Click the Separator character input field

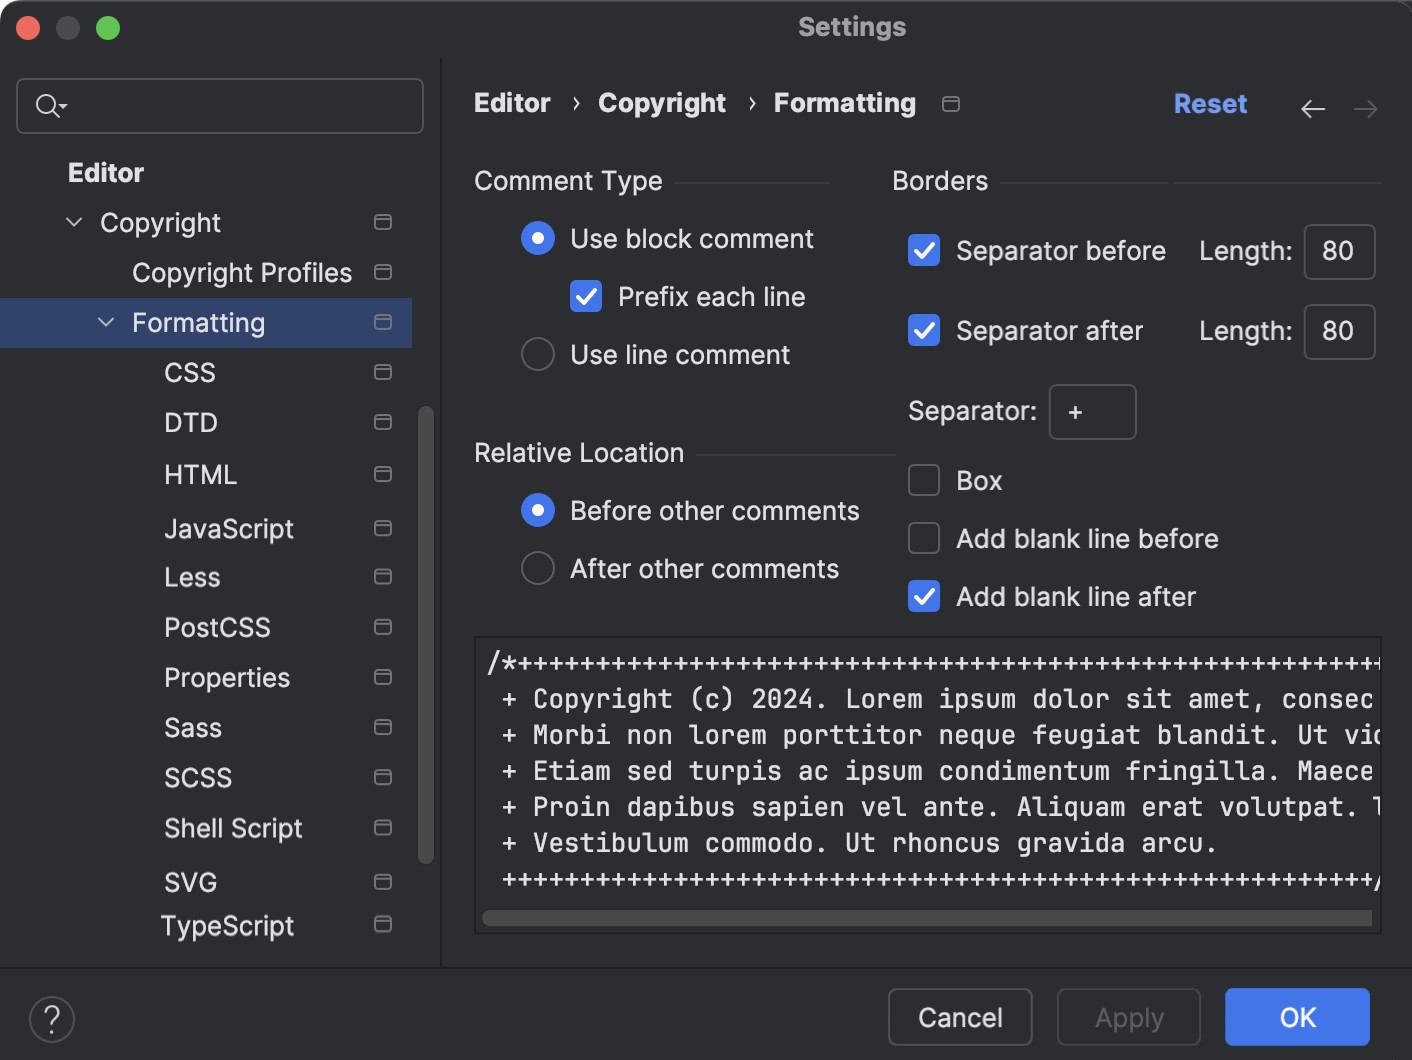pos(1092,411)
